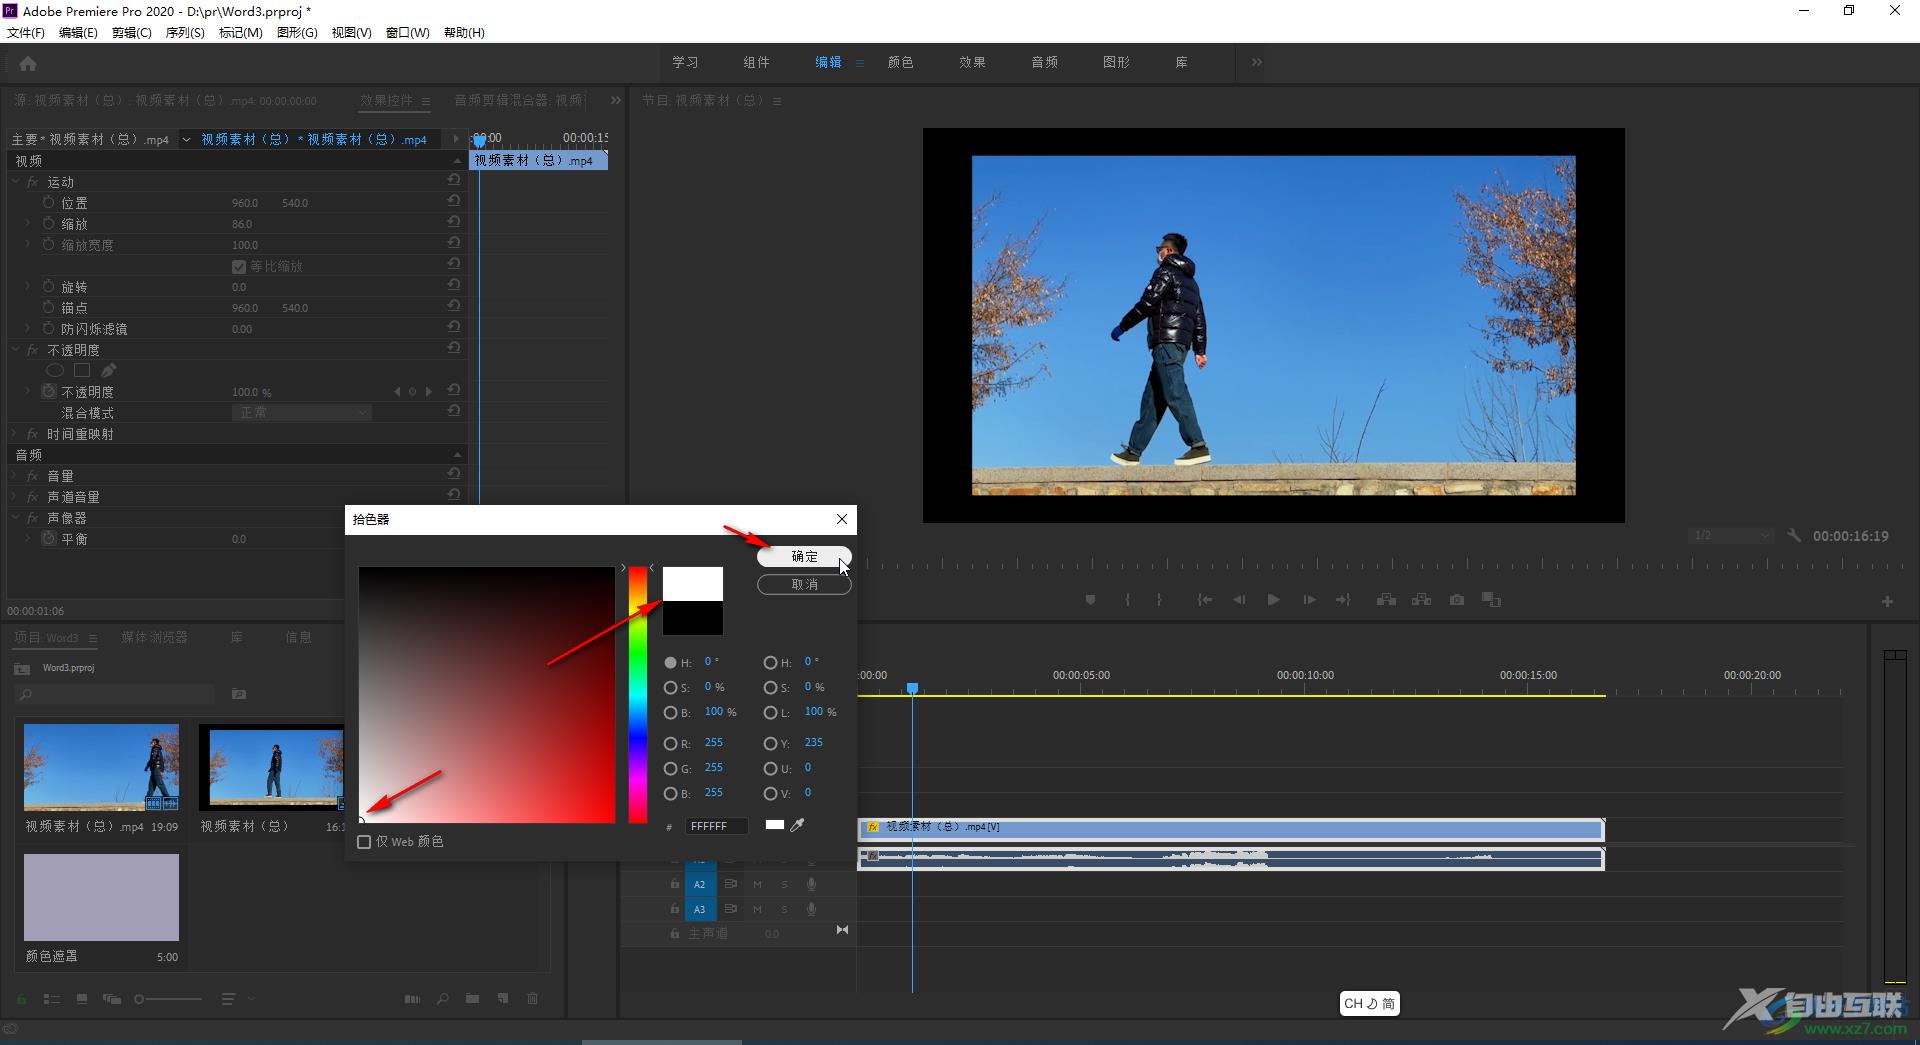Open playback resolution 1/2 dropdown
This screenshot has height=1045, width=1920.
[1732, 536]
